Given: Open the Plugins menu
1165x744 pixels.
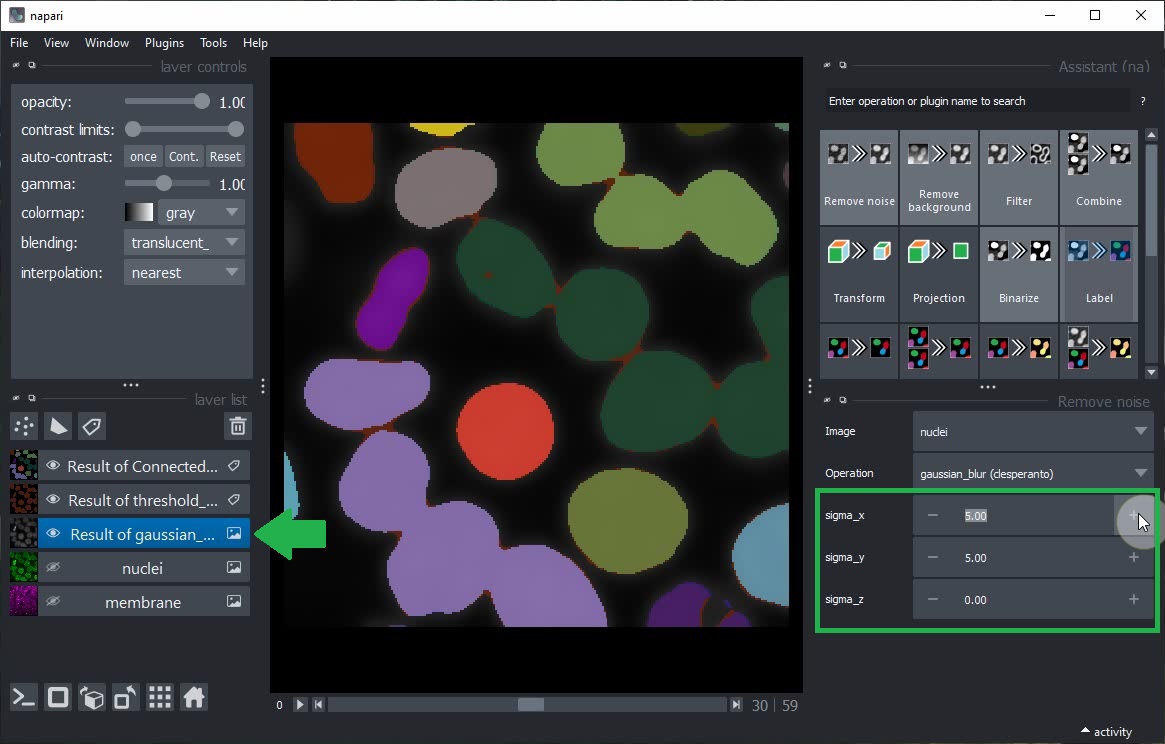Looking at the screenshot, I should [164, 43].
